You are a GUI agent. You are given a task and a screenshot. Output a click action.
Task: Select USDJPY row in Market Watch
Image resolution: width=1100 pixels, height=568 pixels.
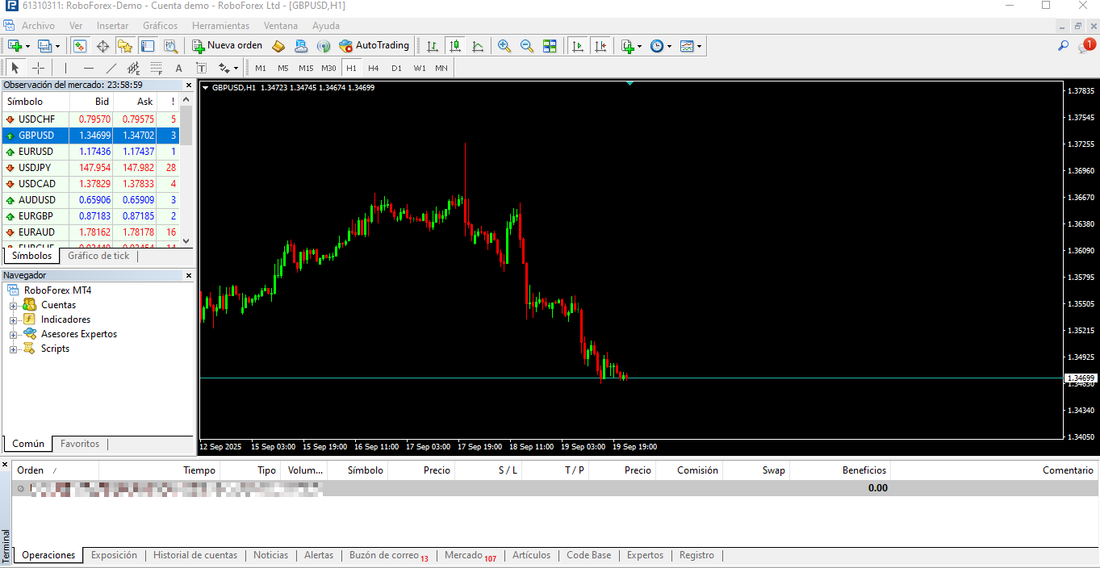point(90,168)
